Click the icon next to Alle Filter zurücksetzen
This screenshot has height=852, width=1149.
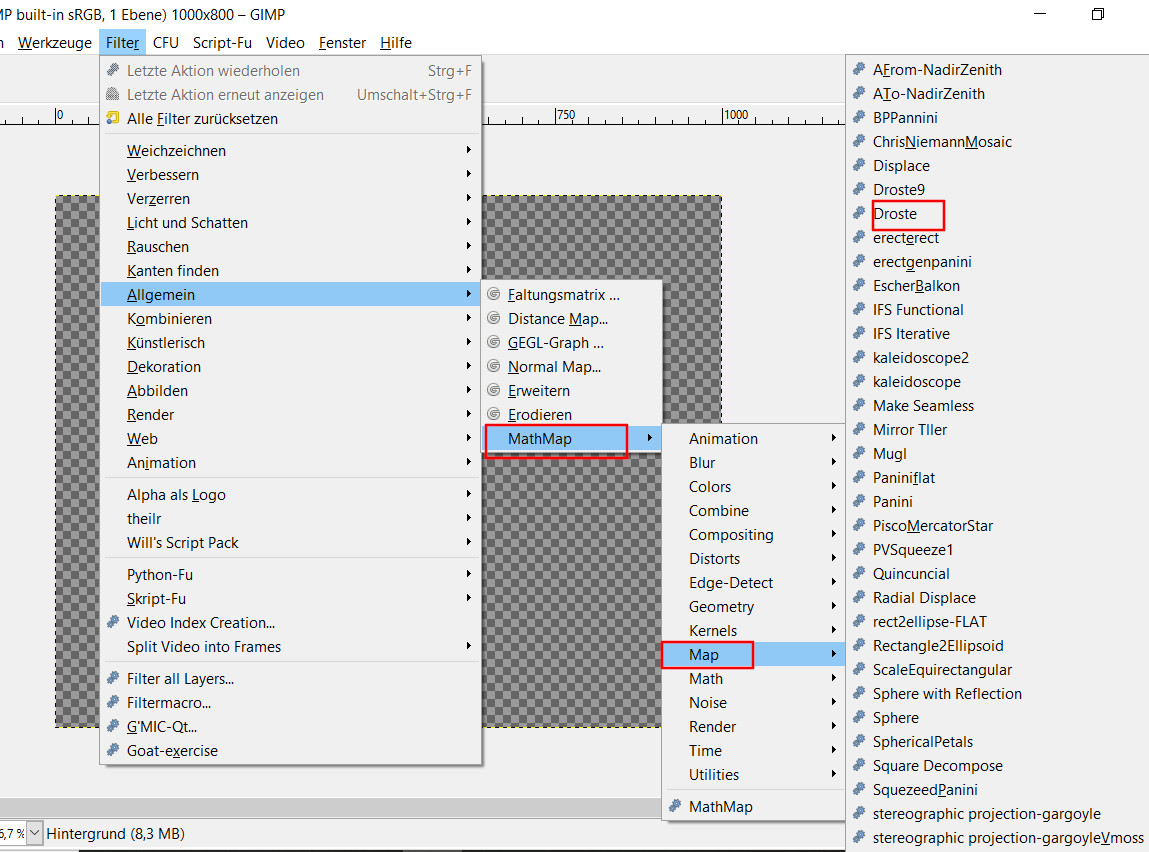click(113, 119)
